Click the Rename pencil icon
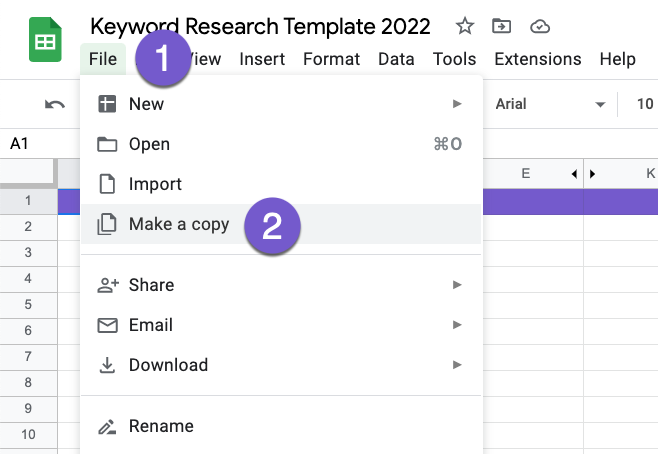Viewport: 658px width, 454px height. [x=107, y=426]
